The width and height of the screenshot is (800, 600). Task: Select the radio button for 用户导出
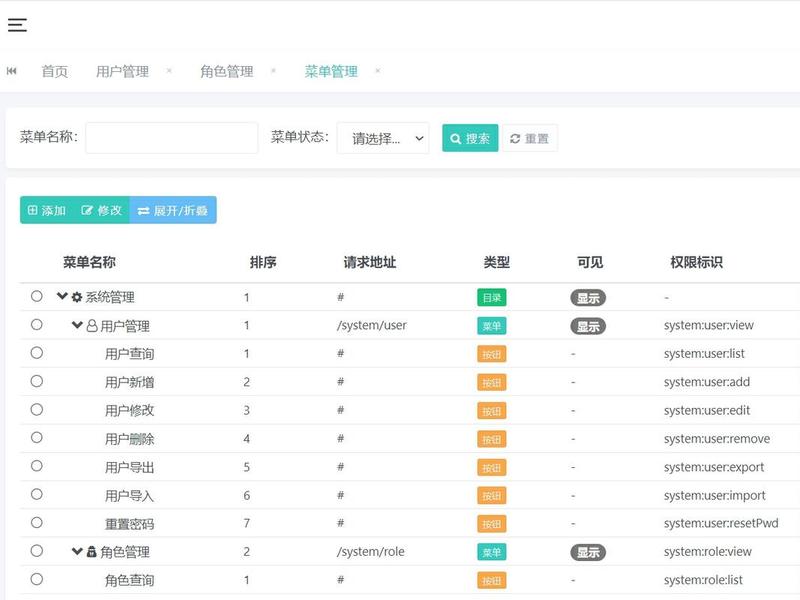(x=37, y=466)
